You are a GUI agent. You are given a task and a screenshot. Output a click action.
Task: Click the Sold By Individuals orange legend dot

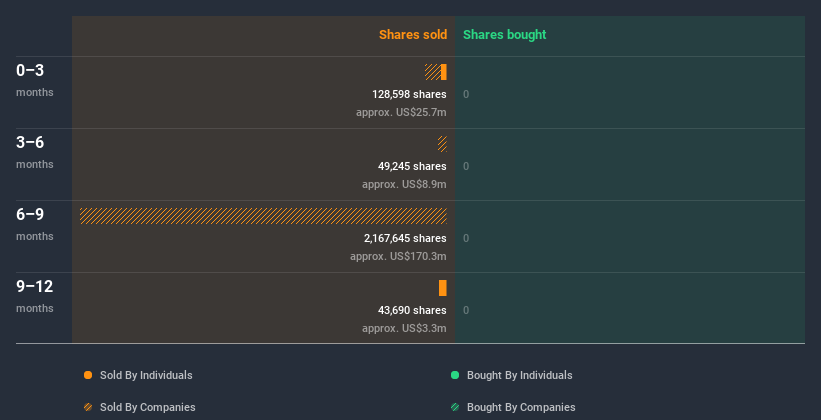point(88,375)
